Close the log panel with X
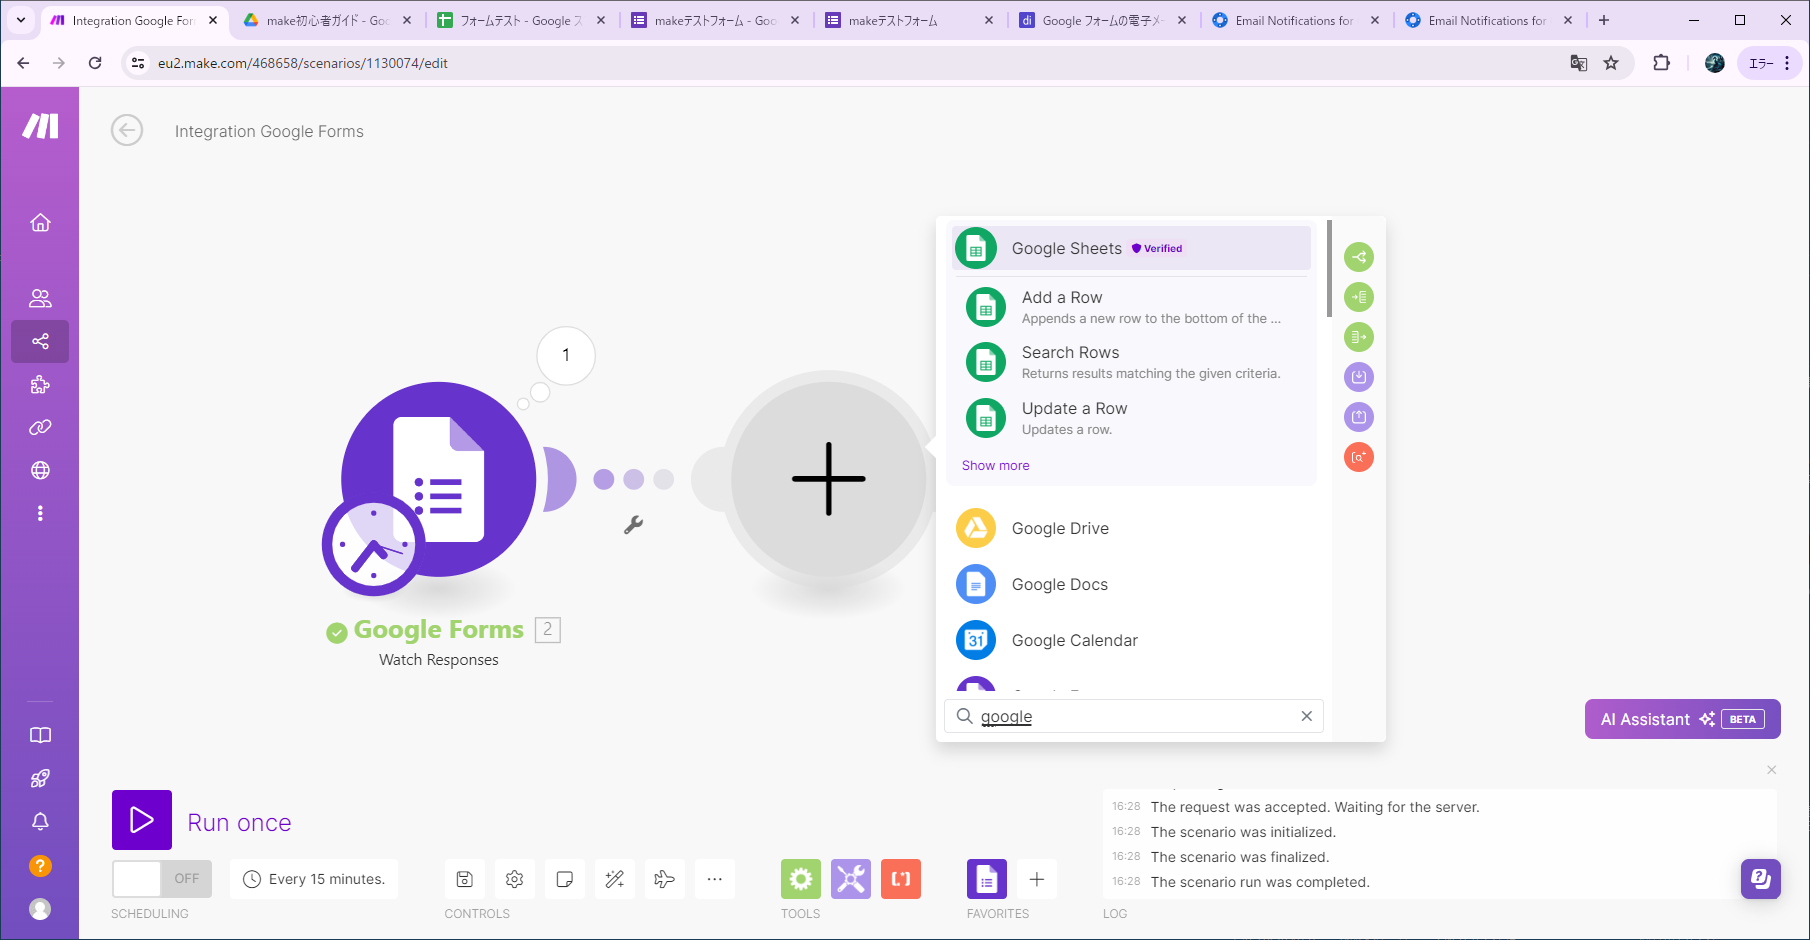 coord(1771,770)
